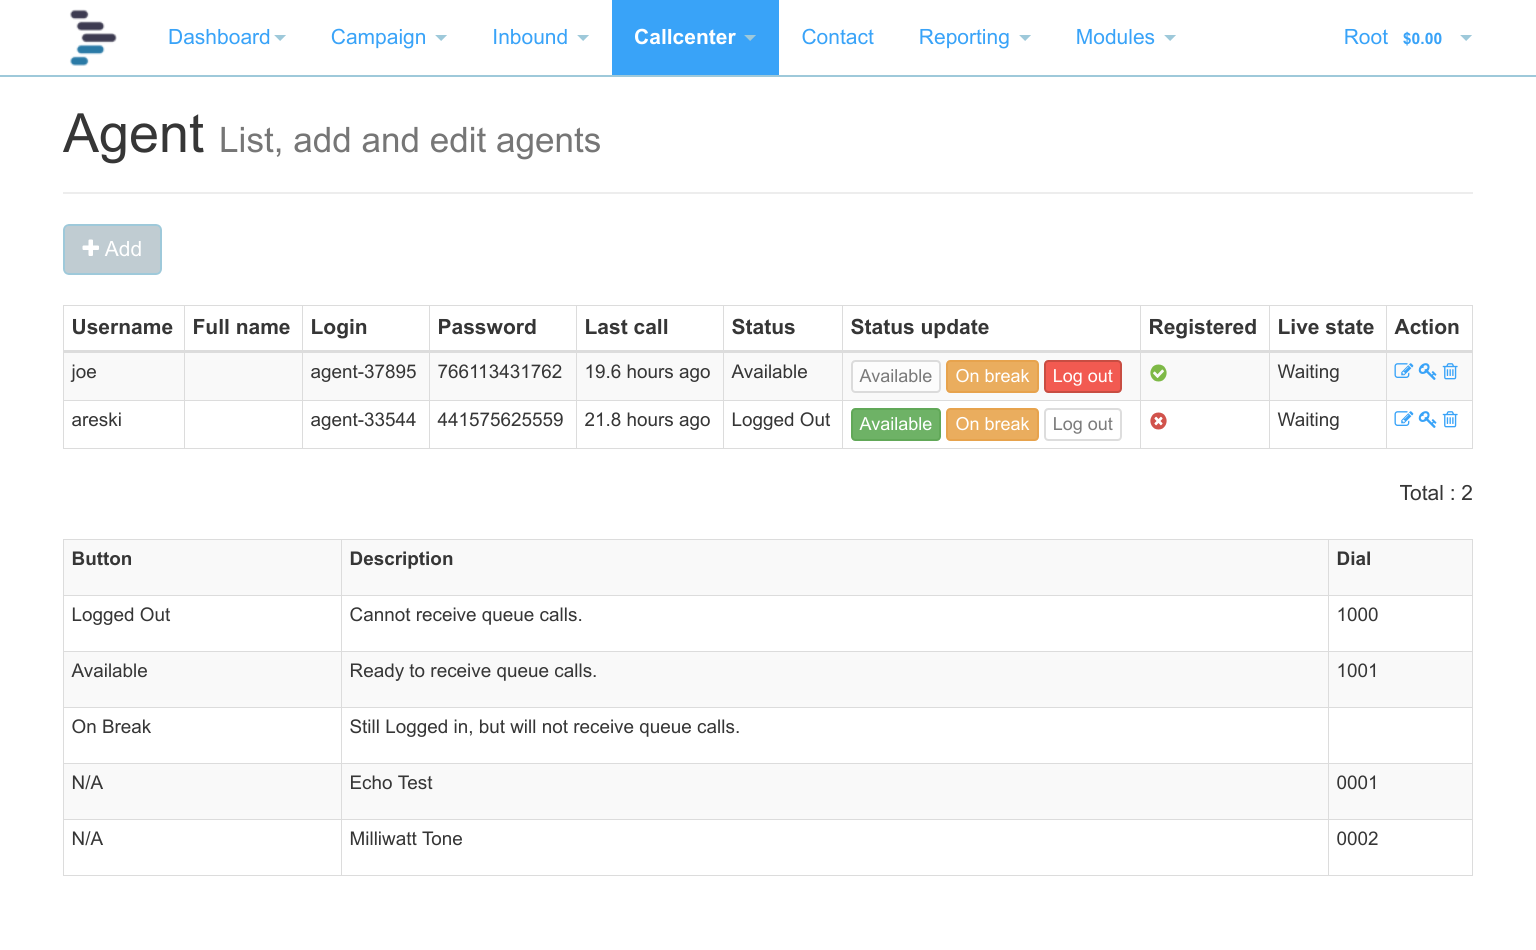The image size is (1536, 950).
Task: Select login agent-33544
Action: tap(363, 420)
